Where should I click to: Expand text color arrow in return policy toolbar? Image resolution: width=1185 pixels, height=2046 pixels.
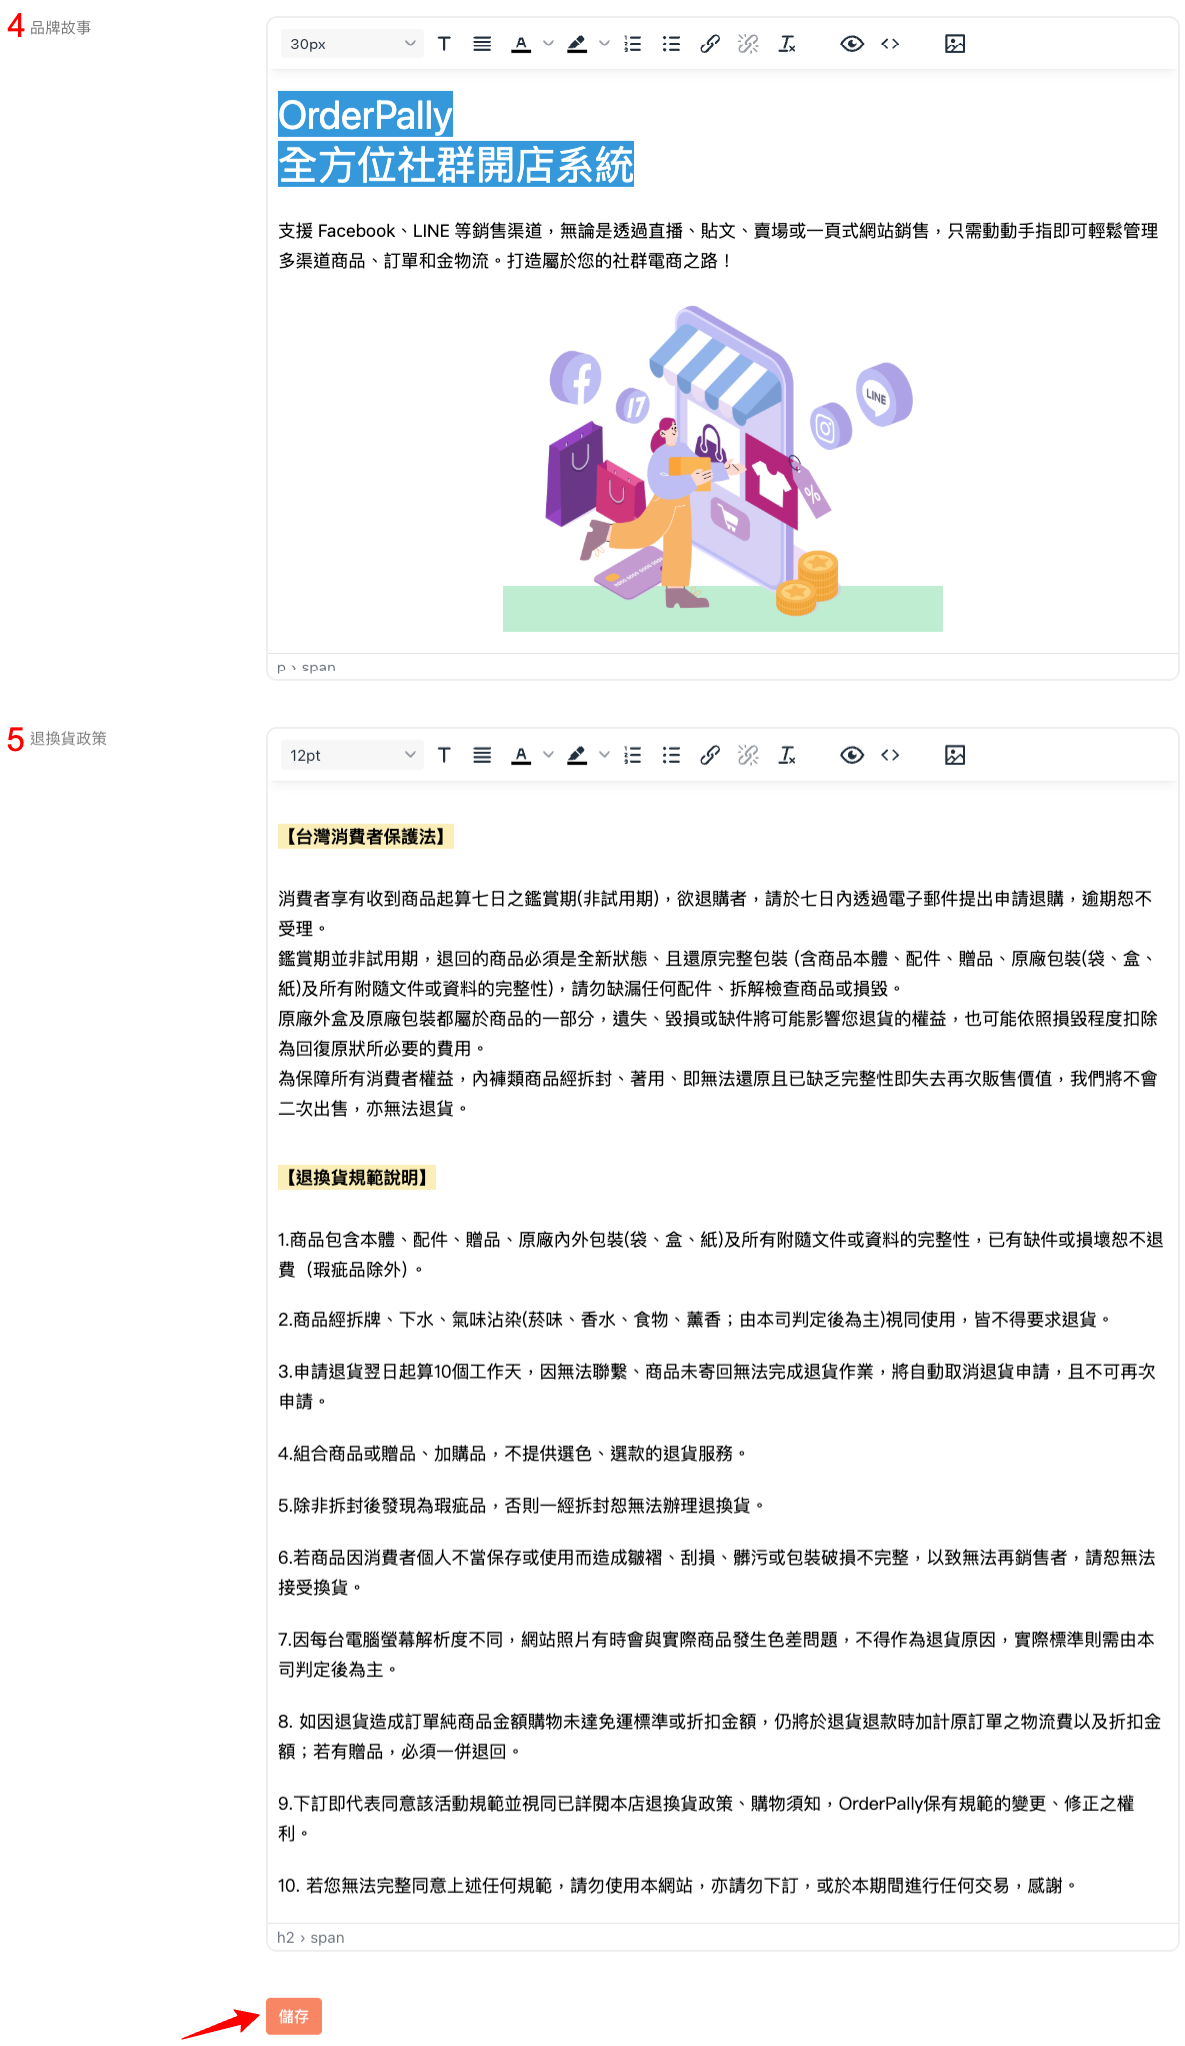[548, 756]
